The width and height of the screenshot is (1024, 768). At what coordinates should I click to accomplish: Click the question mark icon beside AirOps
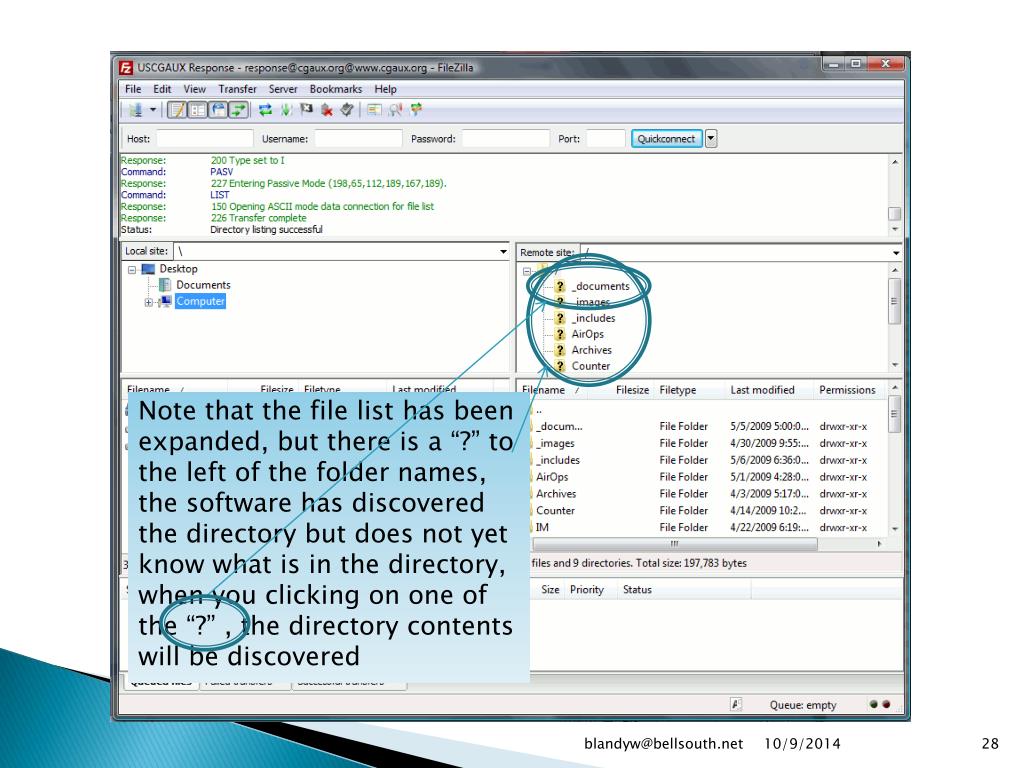[x=560, y=334]
